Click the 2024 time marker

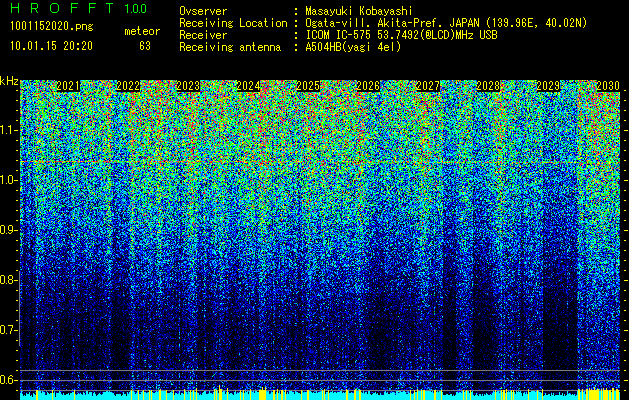pyautogui.click(x=248, y=86)
